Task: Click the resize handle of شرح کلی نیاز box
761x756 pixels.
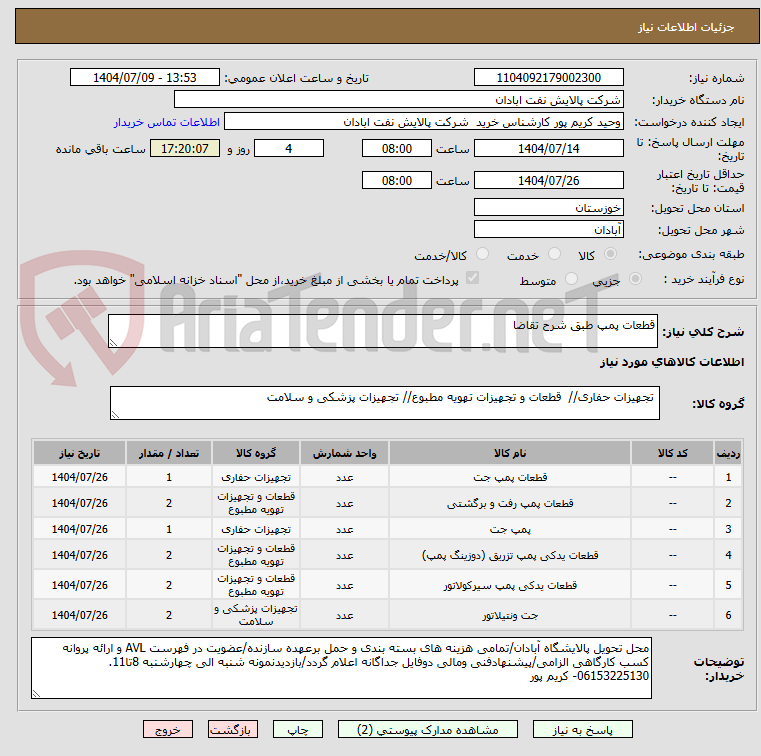Action: [114, 343]
